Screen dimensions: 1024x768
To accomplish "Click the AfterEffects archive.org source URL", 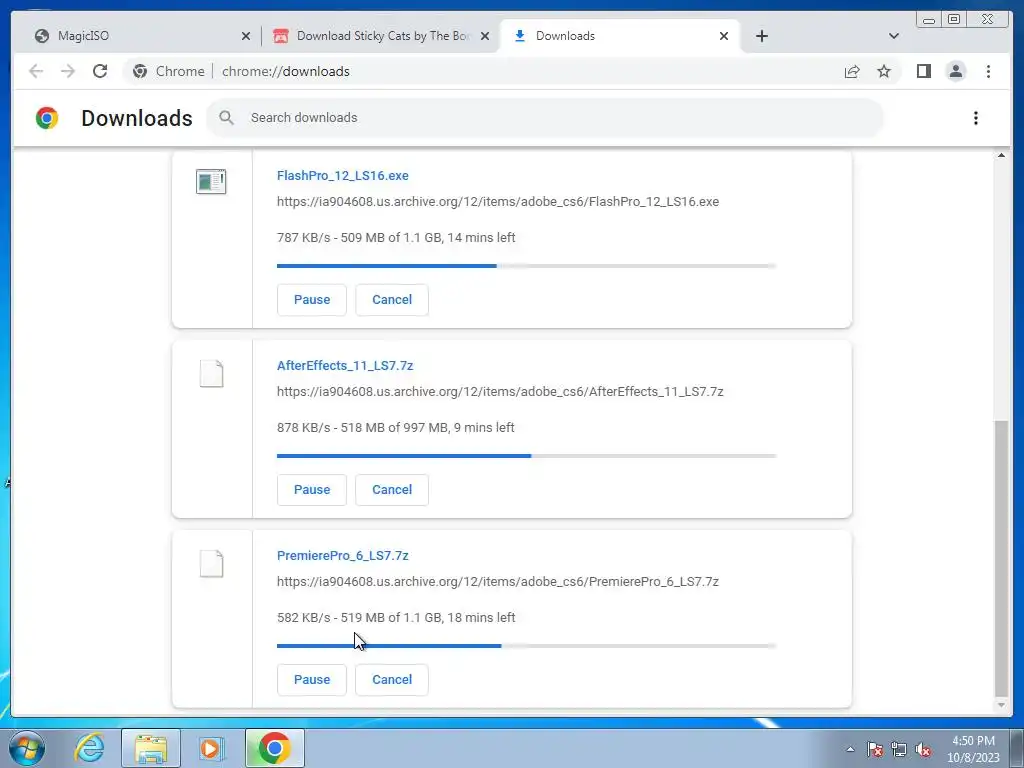I will coord(500,392).
